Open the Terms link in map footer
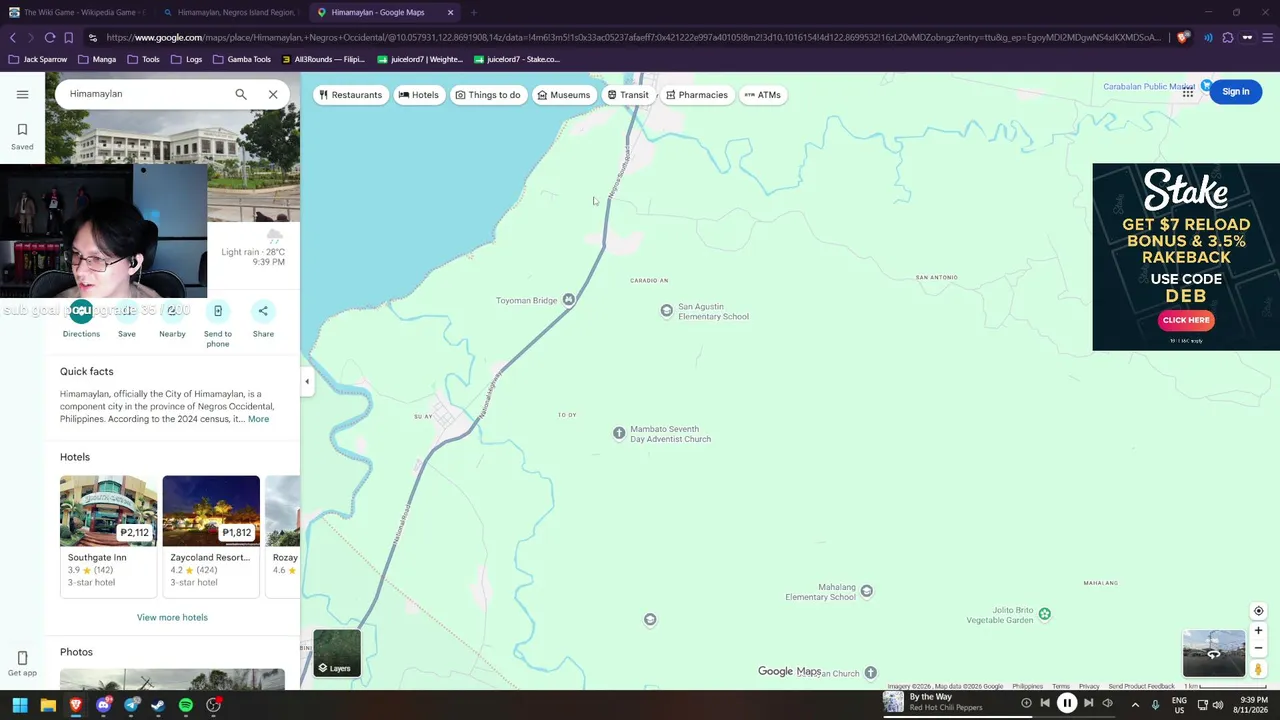Screen dimensions: 1280x720 (x=1061, y=687)
